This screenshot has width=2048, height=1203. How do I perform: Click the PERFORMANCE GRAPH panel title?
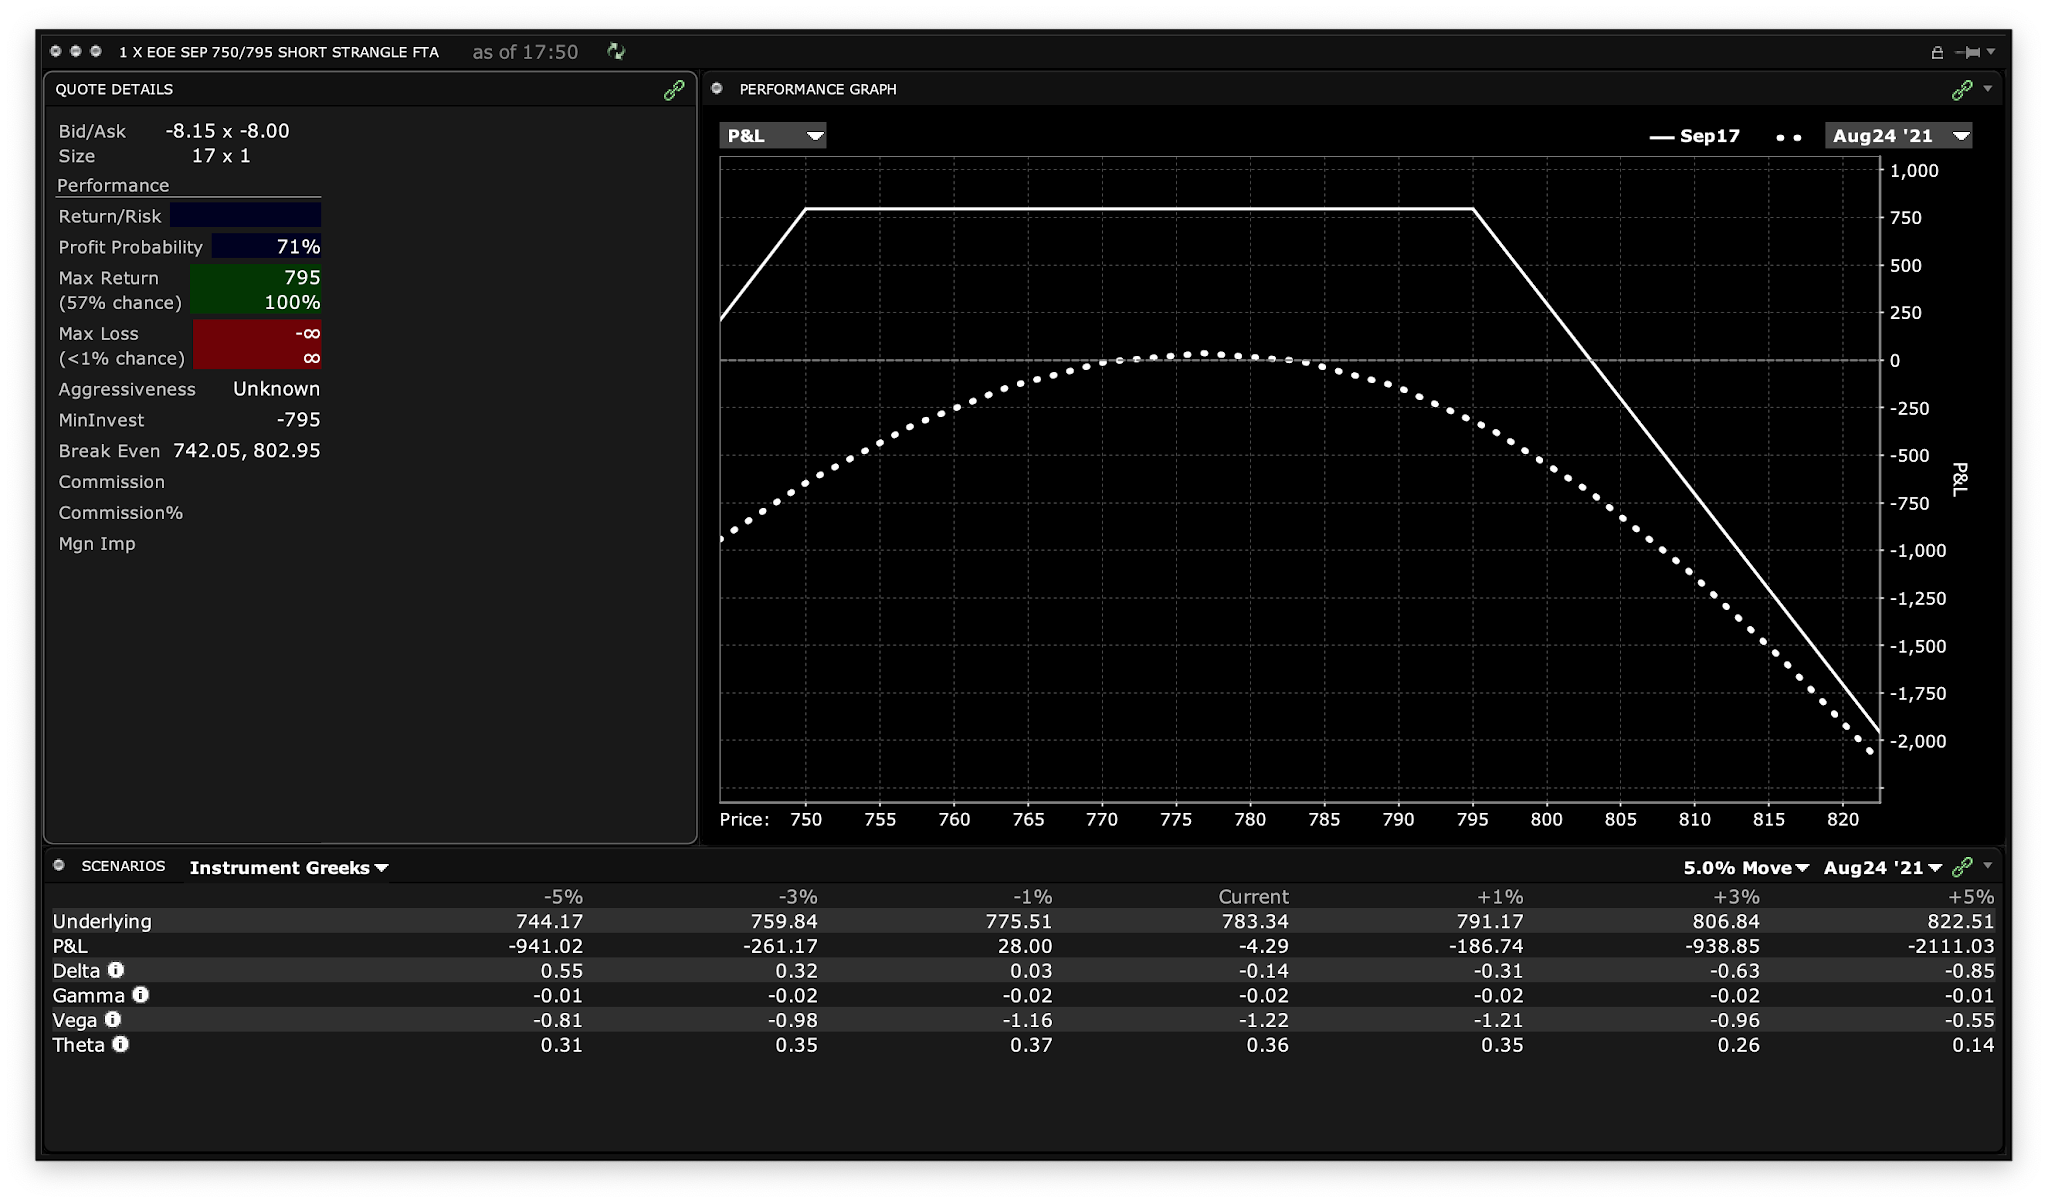coord(818,89)
